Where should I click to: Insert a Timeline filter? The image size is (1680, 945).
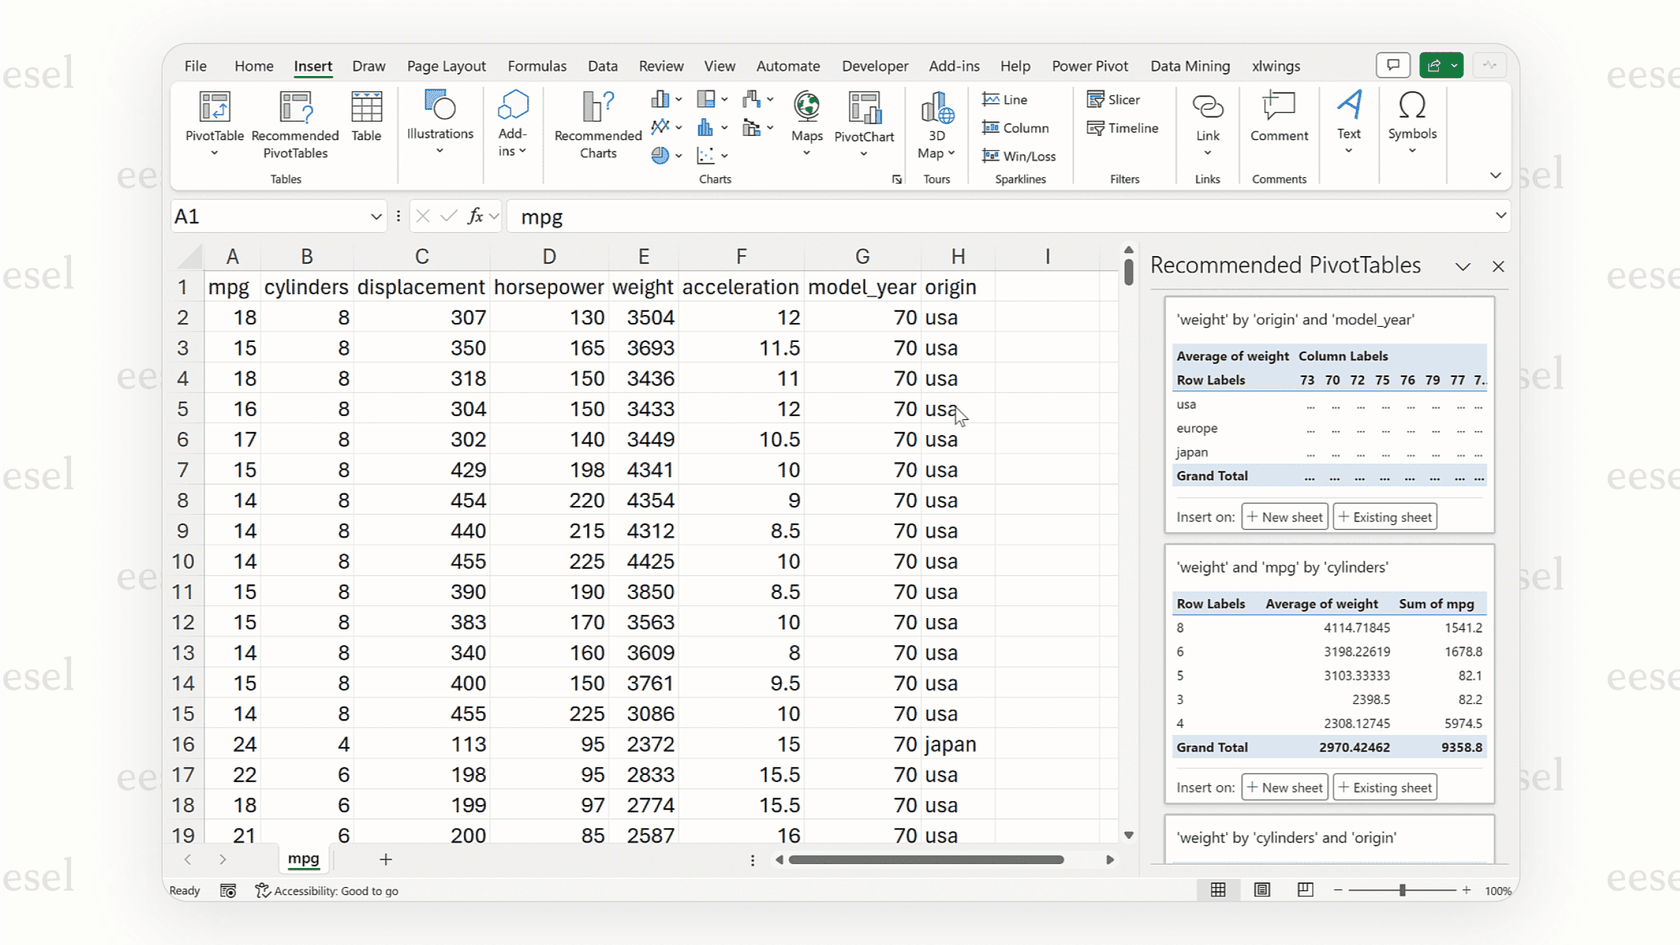[1122, 128]
